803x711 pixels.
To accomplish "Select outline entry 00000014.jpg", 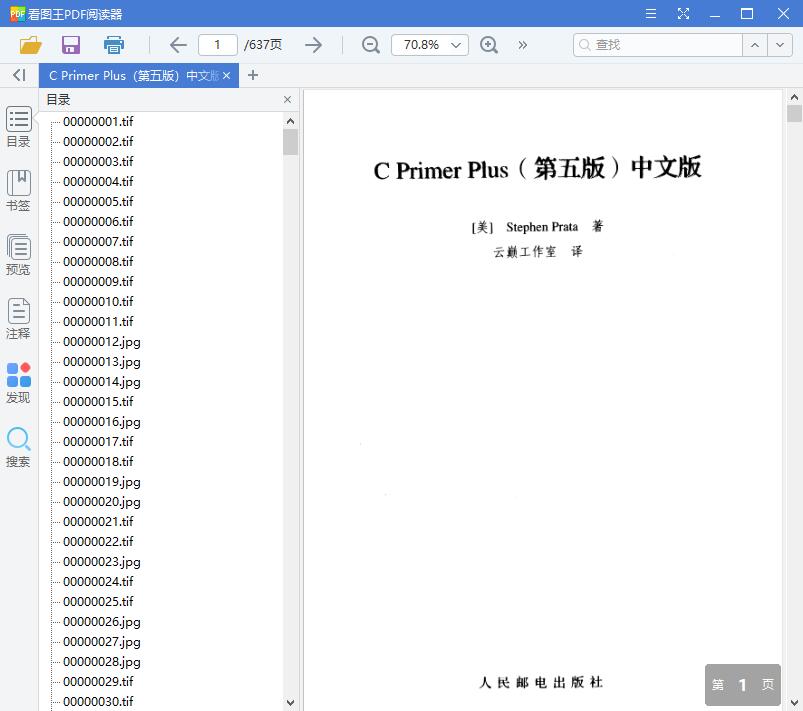I will tap(102, 382).
